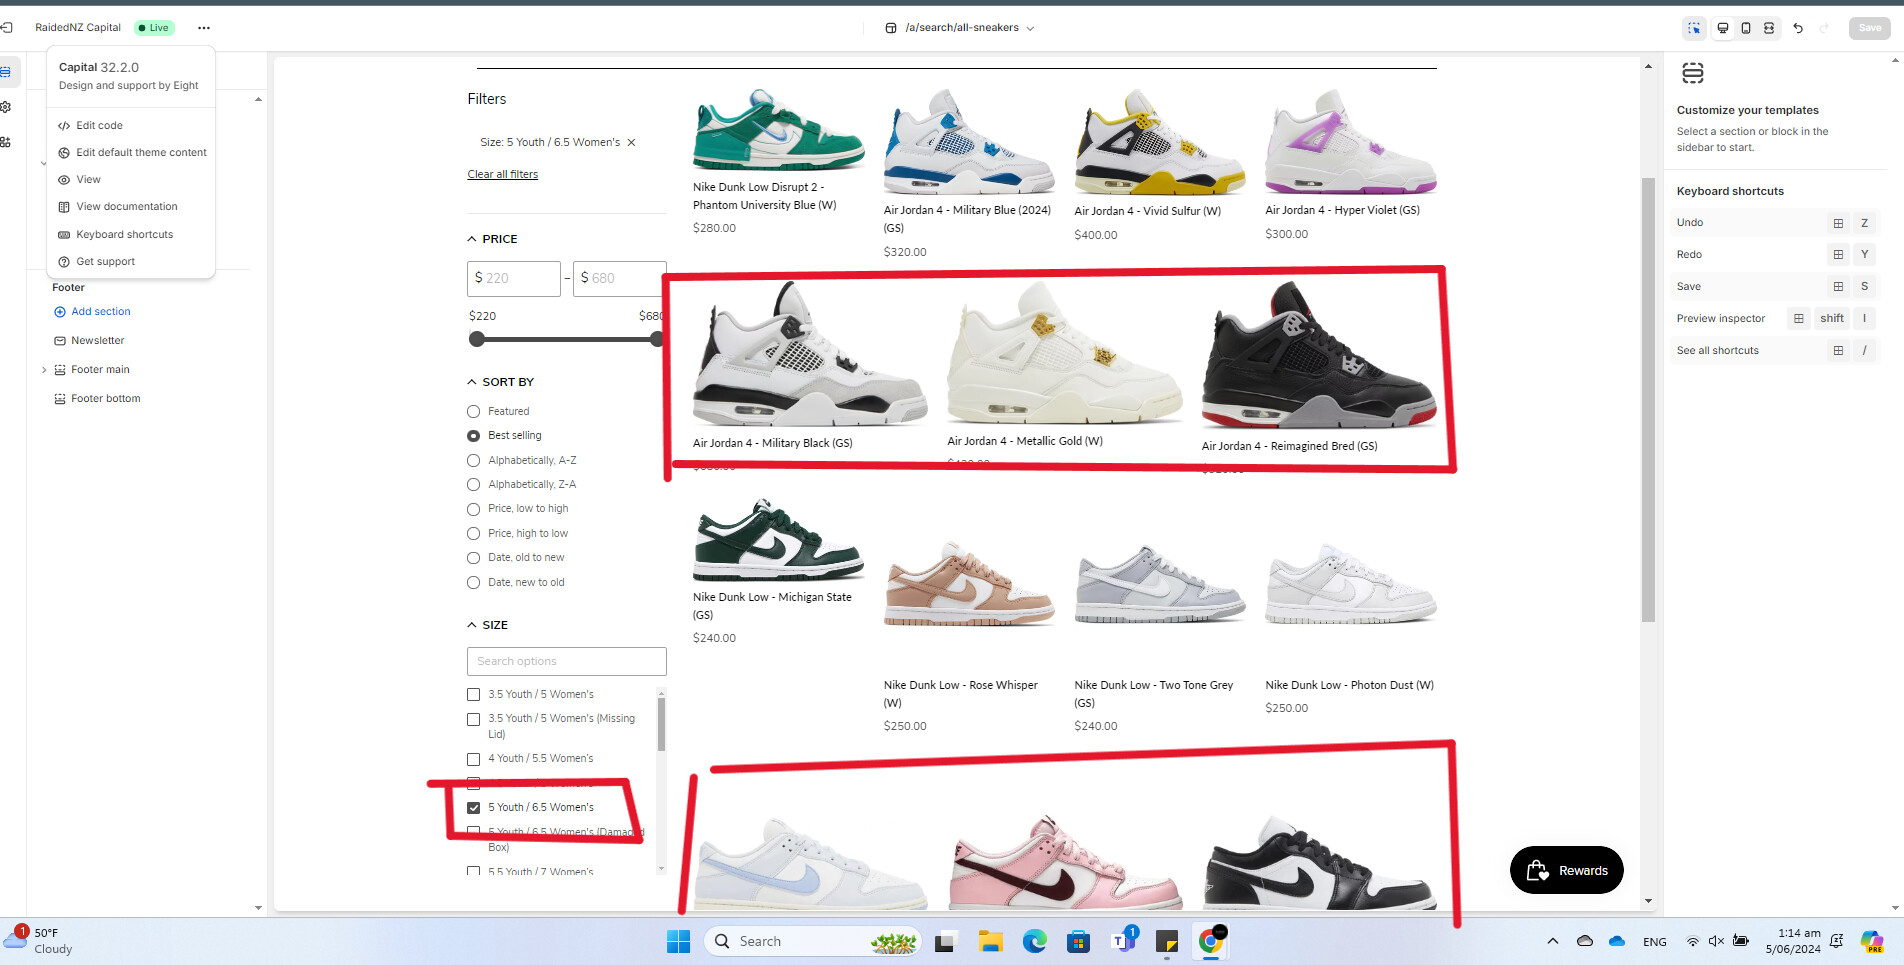Select the Featured sort option
The width and height of the screenshot is (1904, 965).
pos(474,412)
